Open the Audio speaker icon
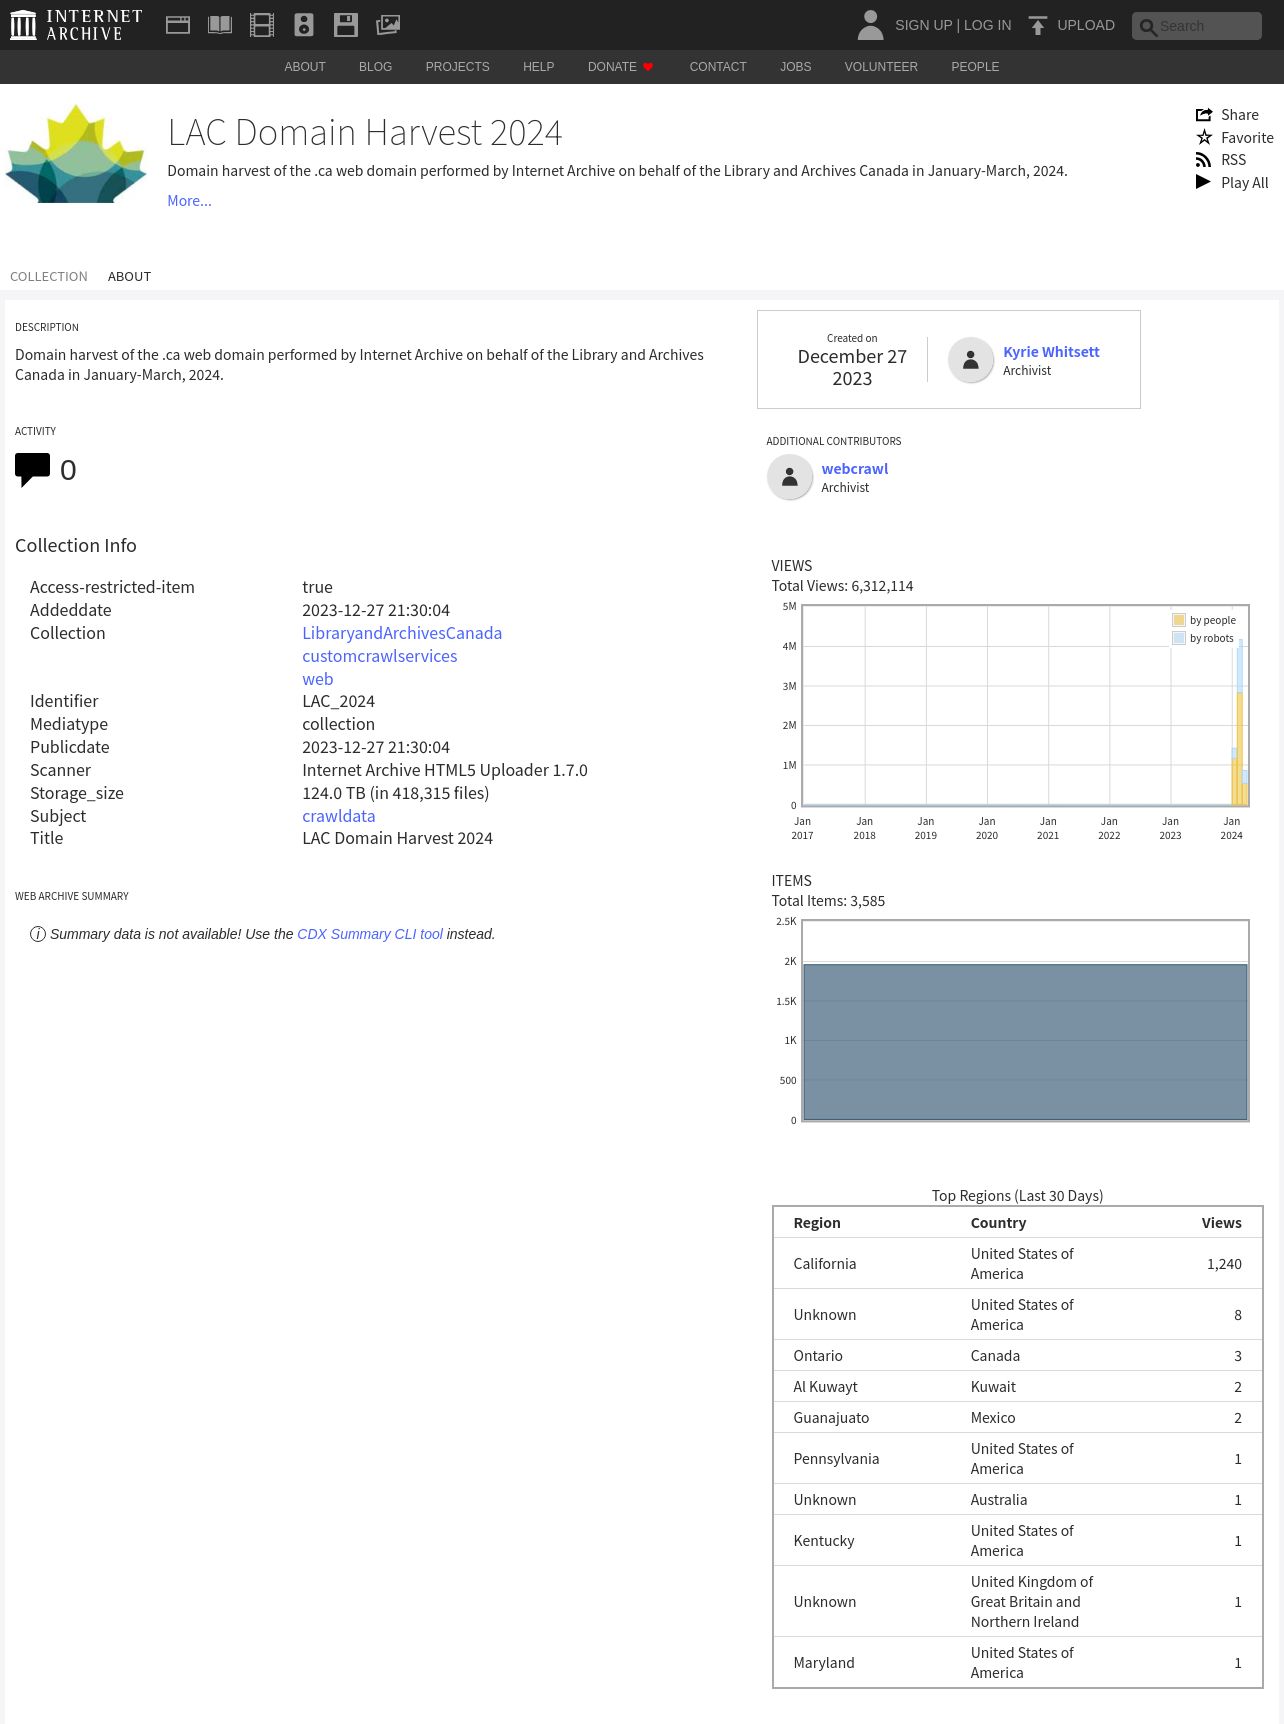 pyautogui.click(x=304, y=25)
